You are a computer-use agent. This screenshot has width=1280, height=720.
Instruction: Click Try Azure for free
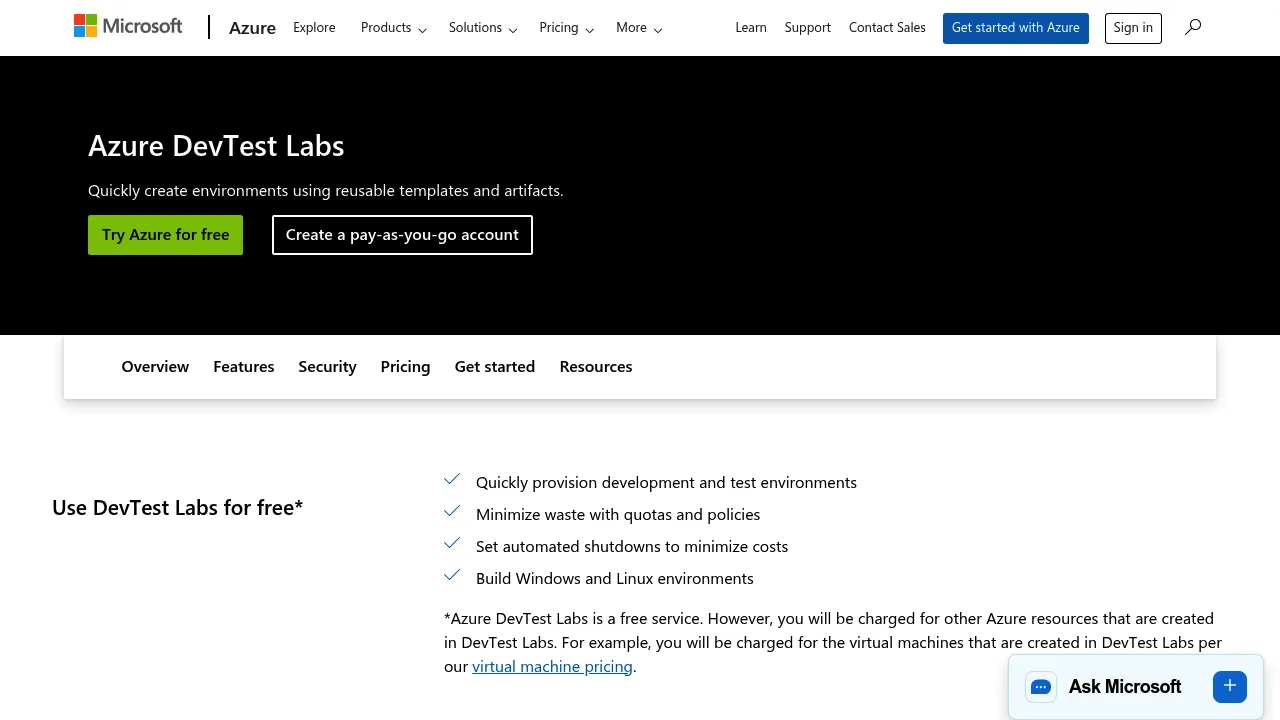point(166,235)
